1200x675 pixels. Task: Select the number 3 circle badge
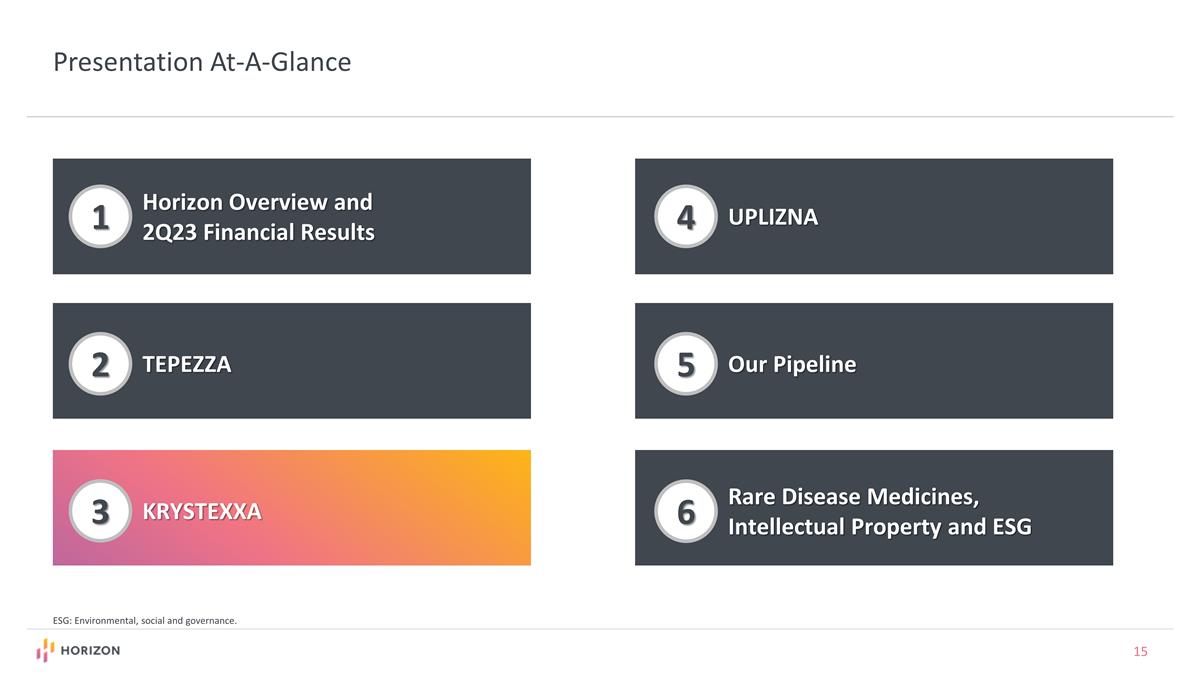(x=100, y=511)
